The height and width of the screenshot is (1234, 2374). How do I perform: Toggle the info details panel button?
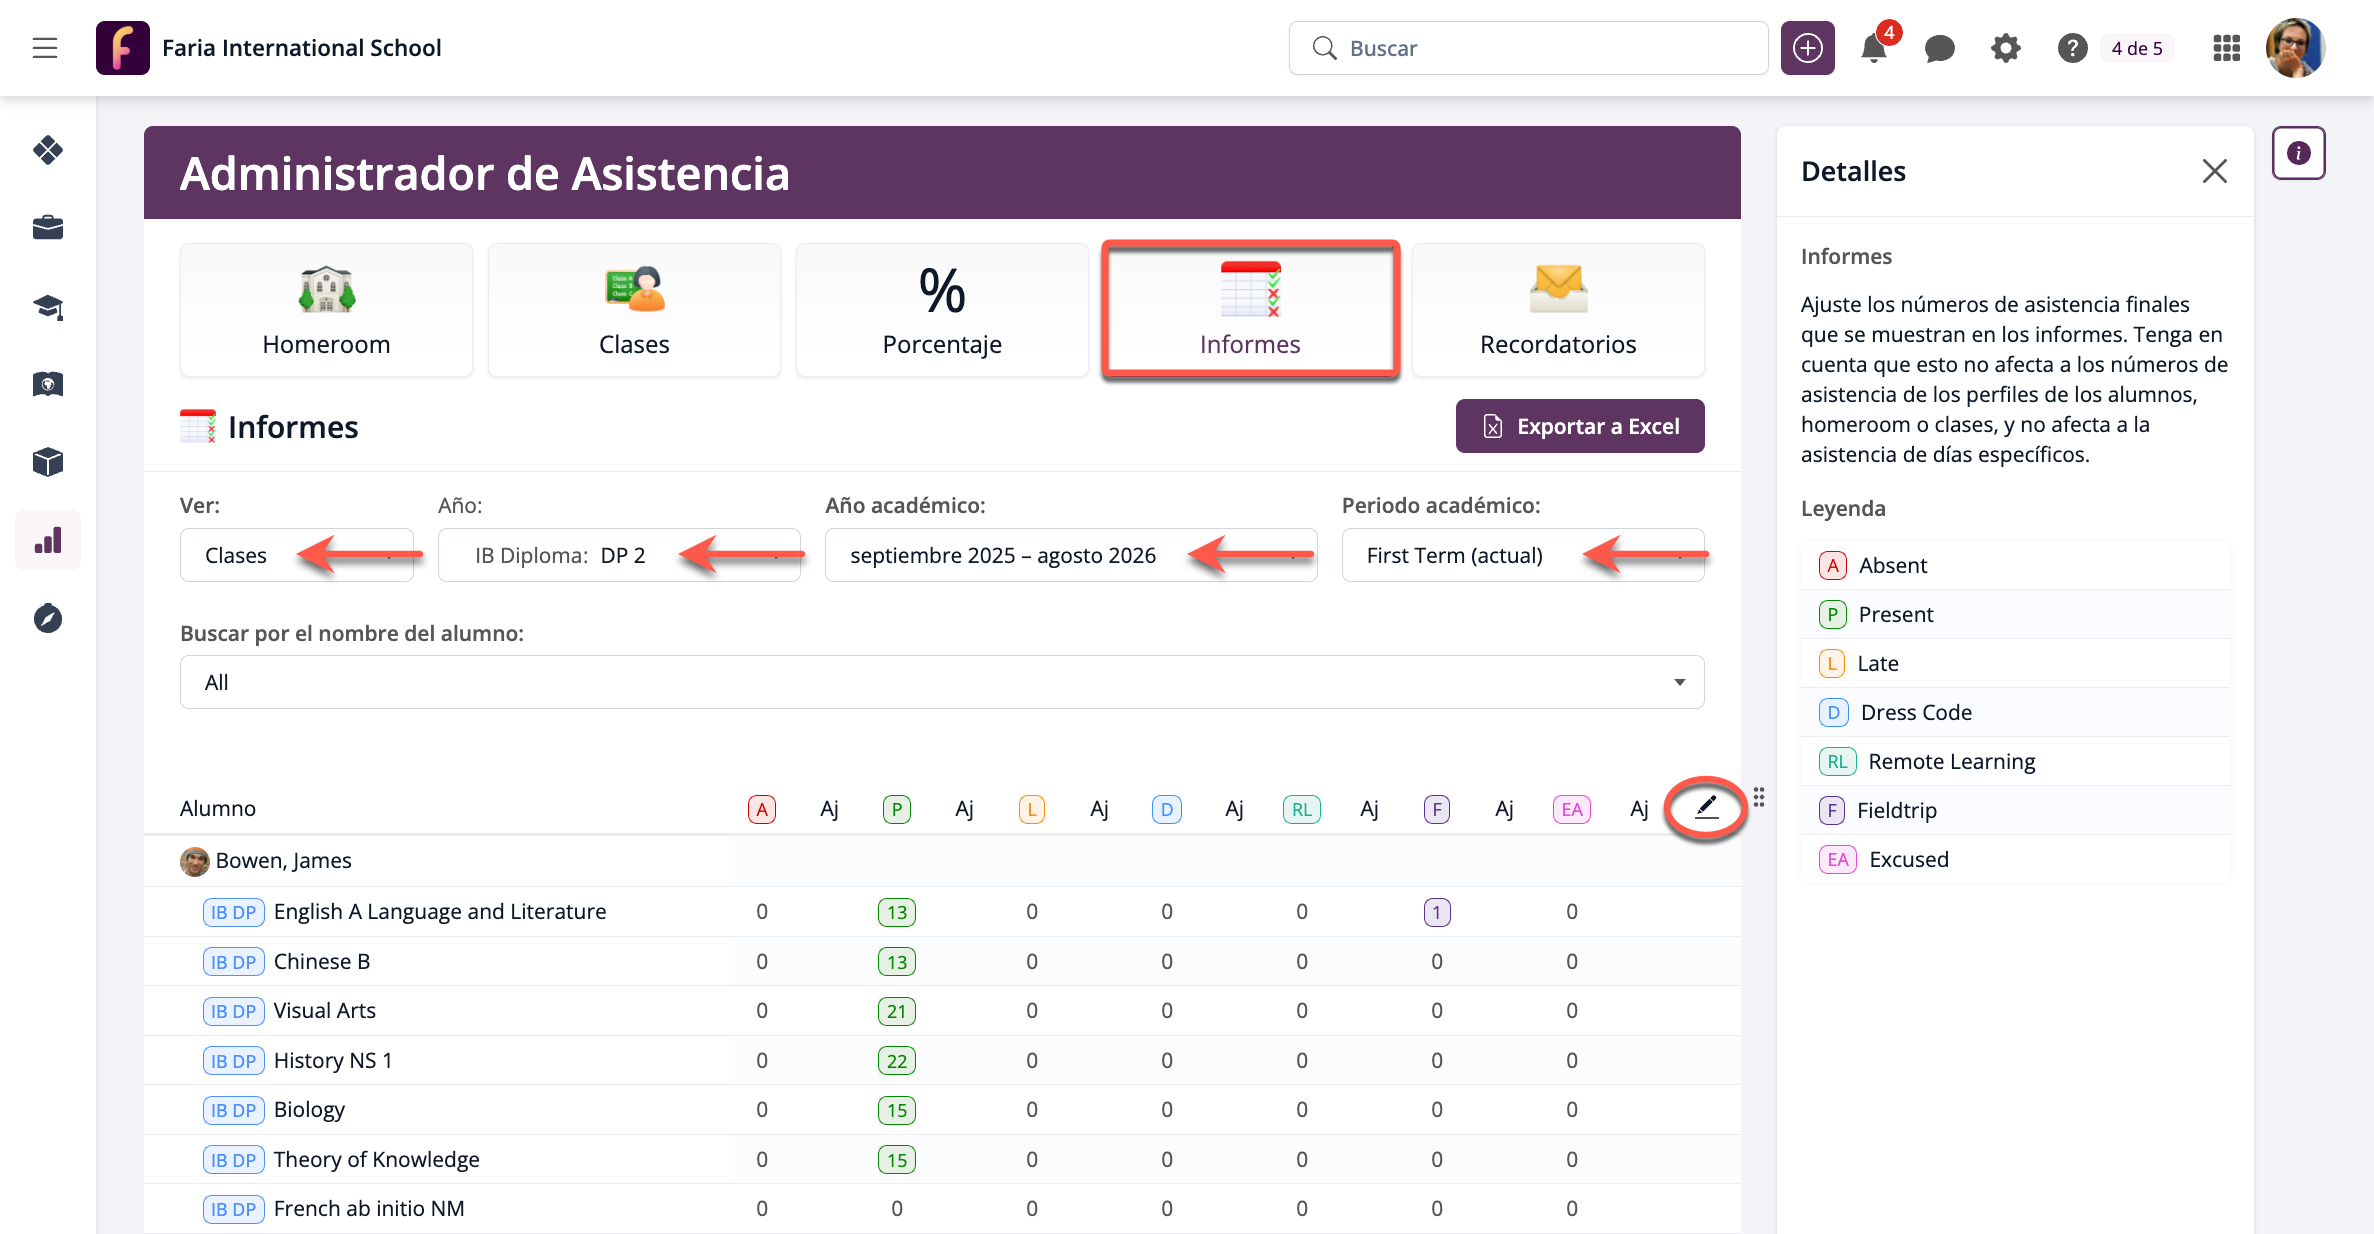coord(2298,153)
